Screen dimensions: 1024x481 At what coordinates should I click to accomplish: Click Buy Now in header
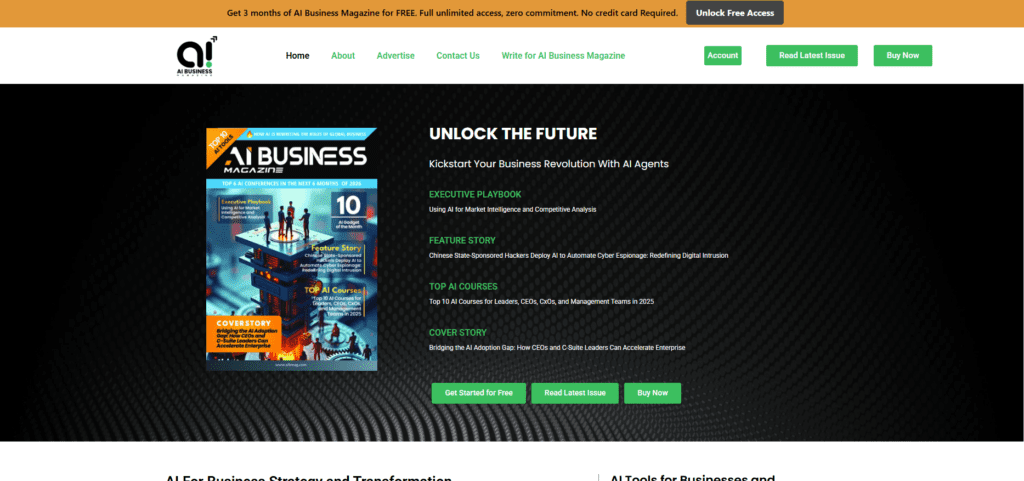pyautogui.click(x=903, y=55)
